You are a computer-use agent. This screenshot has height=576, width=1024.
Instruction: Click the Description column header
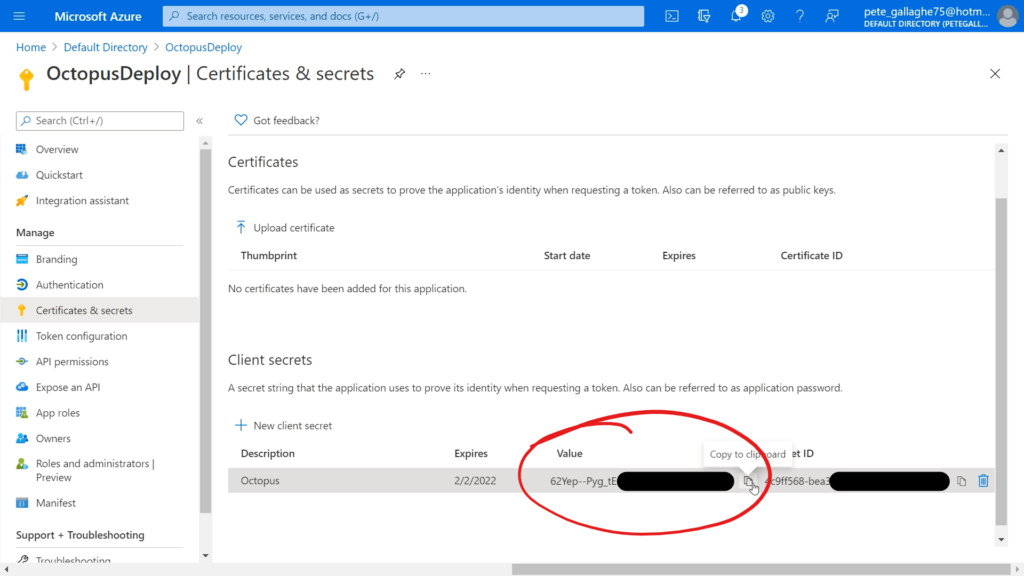267,453
